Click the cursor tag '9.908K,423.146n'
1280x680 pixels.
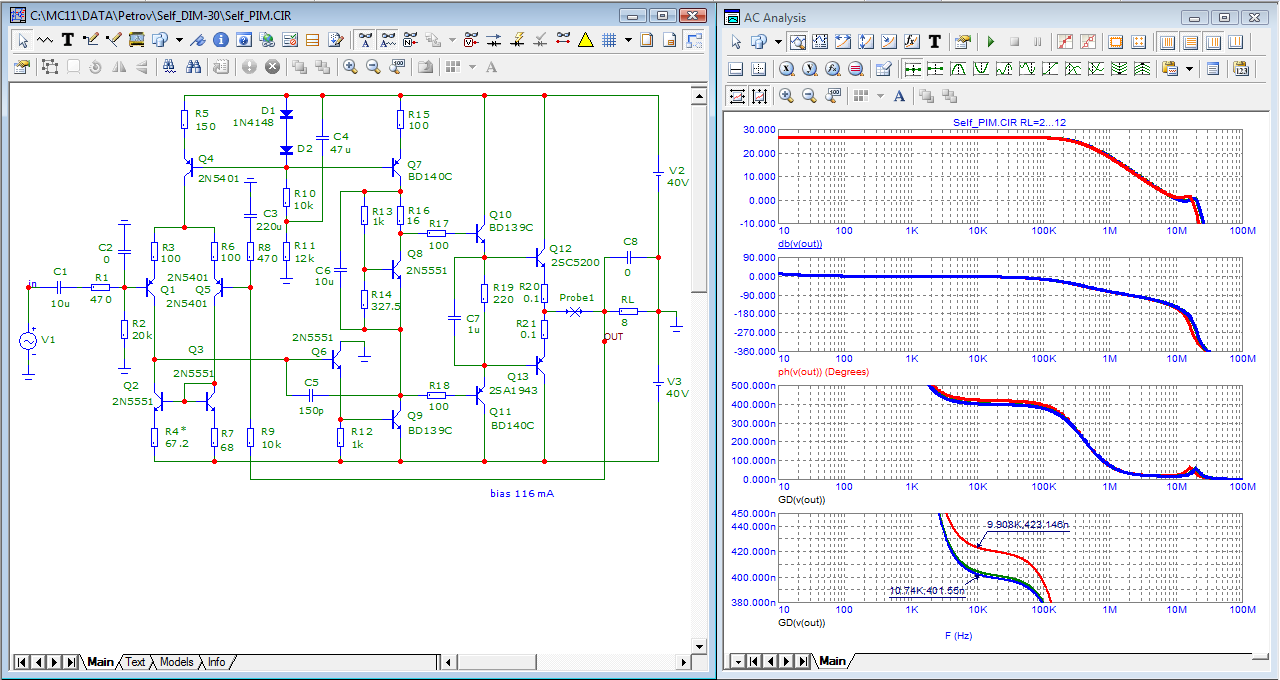point(1027,524)
